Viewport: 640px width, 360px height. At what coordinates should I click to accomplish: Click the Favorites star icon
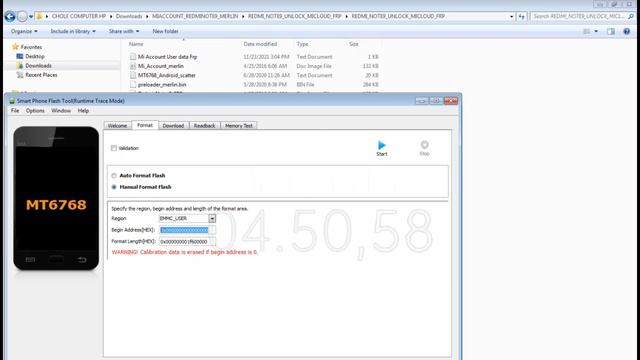click(16, 47)
